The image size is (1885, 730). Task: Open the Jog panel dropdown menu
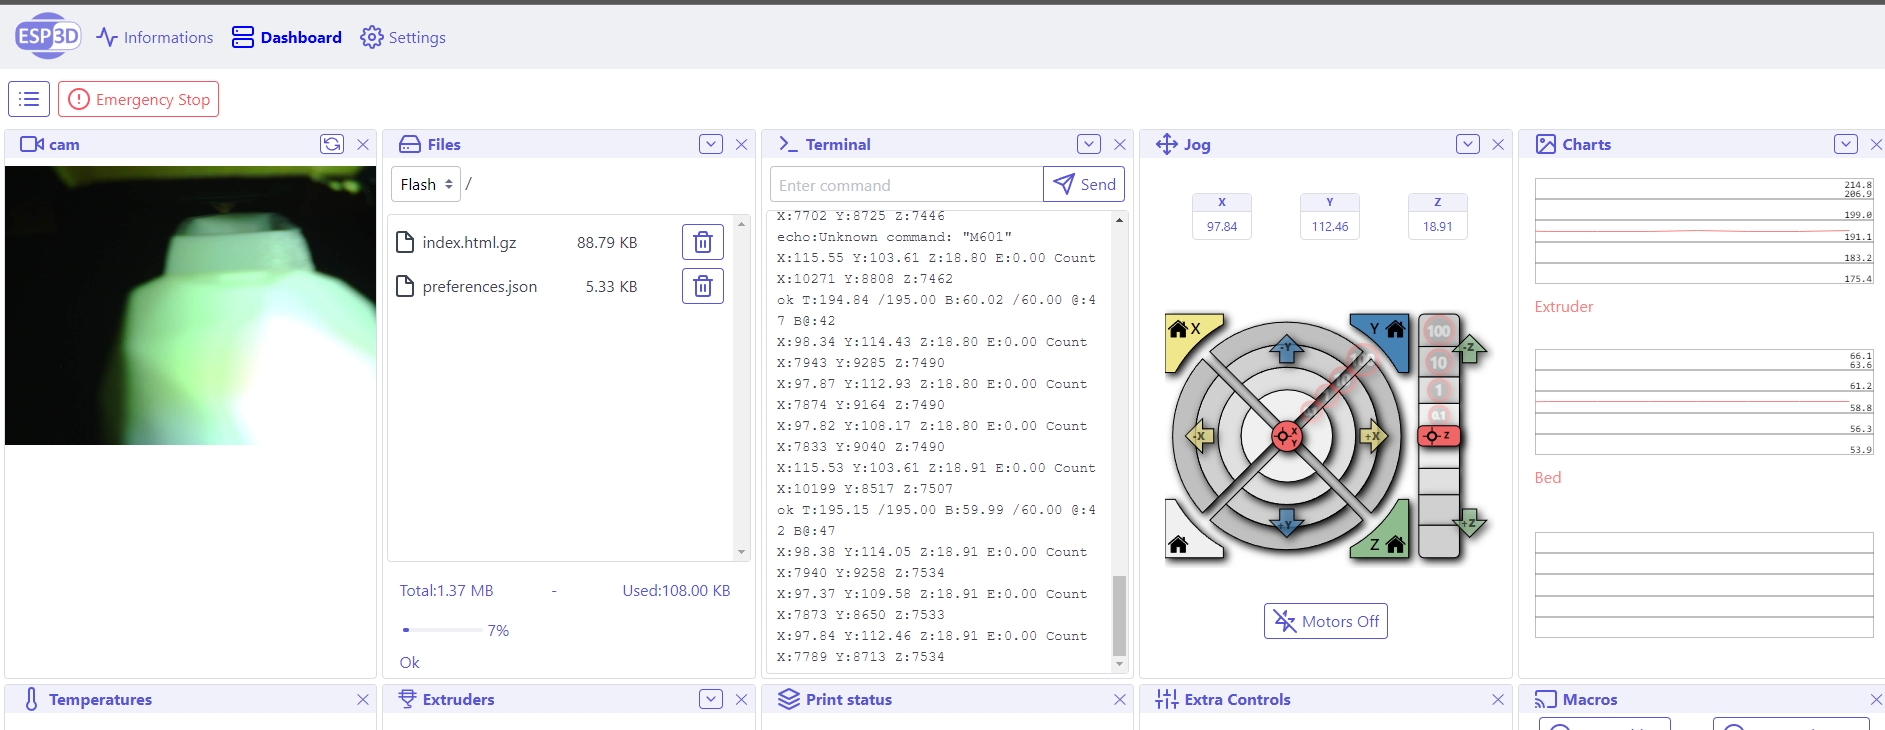1467,144
